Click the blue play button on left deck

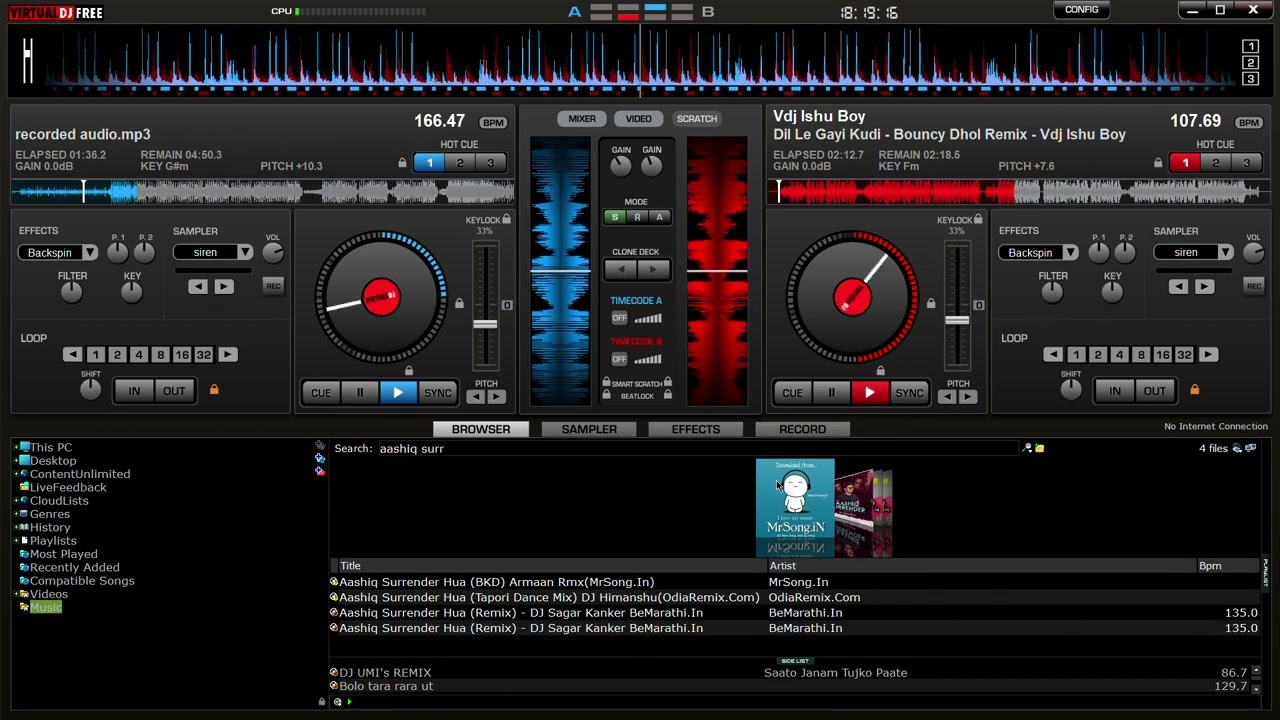coord(398,393)
